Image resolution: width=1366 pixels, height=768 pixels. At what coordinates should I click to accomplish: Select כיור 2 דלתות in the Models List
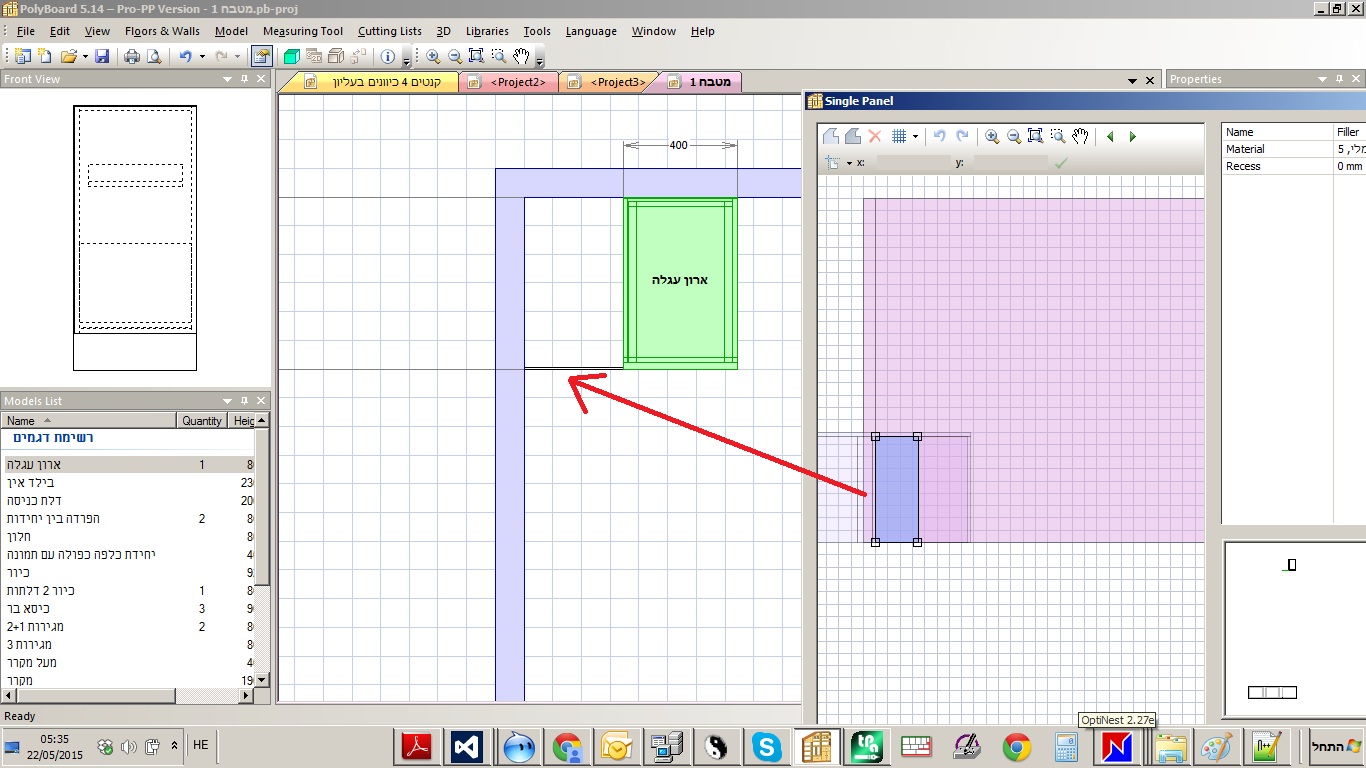pyautogui.click(x=127, y=591)
